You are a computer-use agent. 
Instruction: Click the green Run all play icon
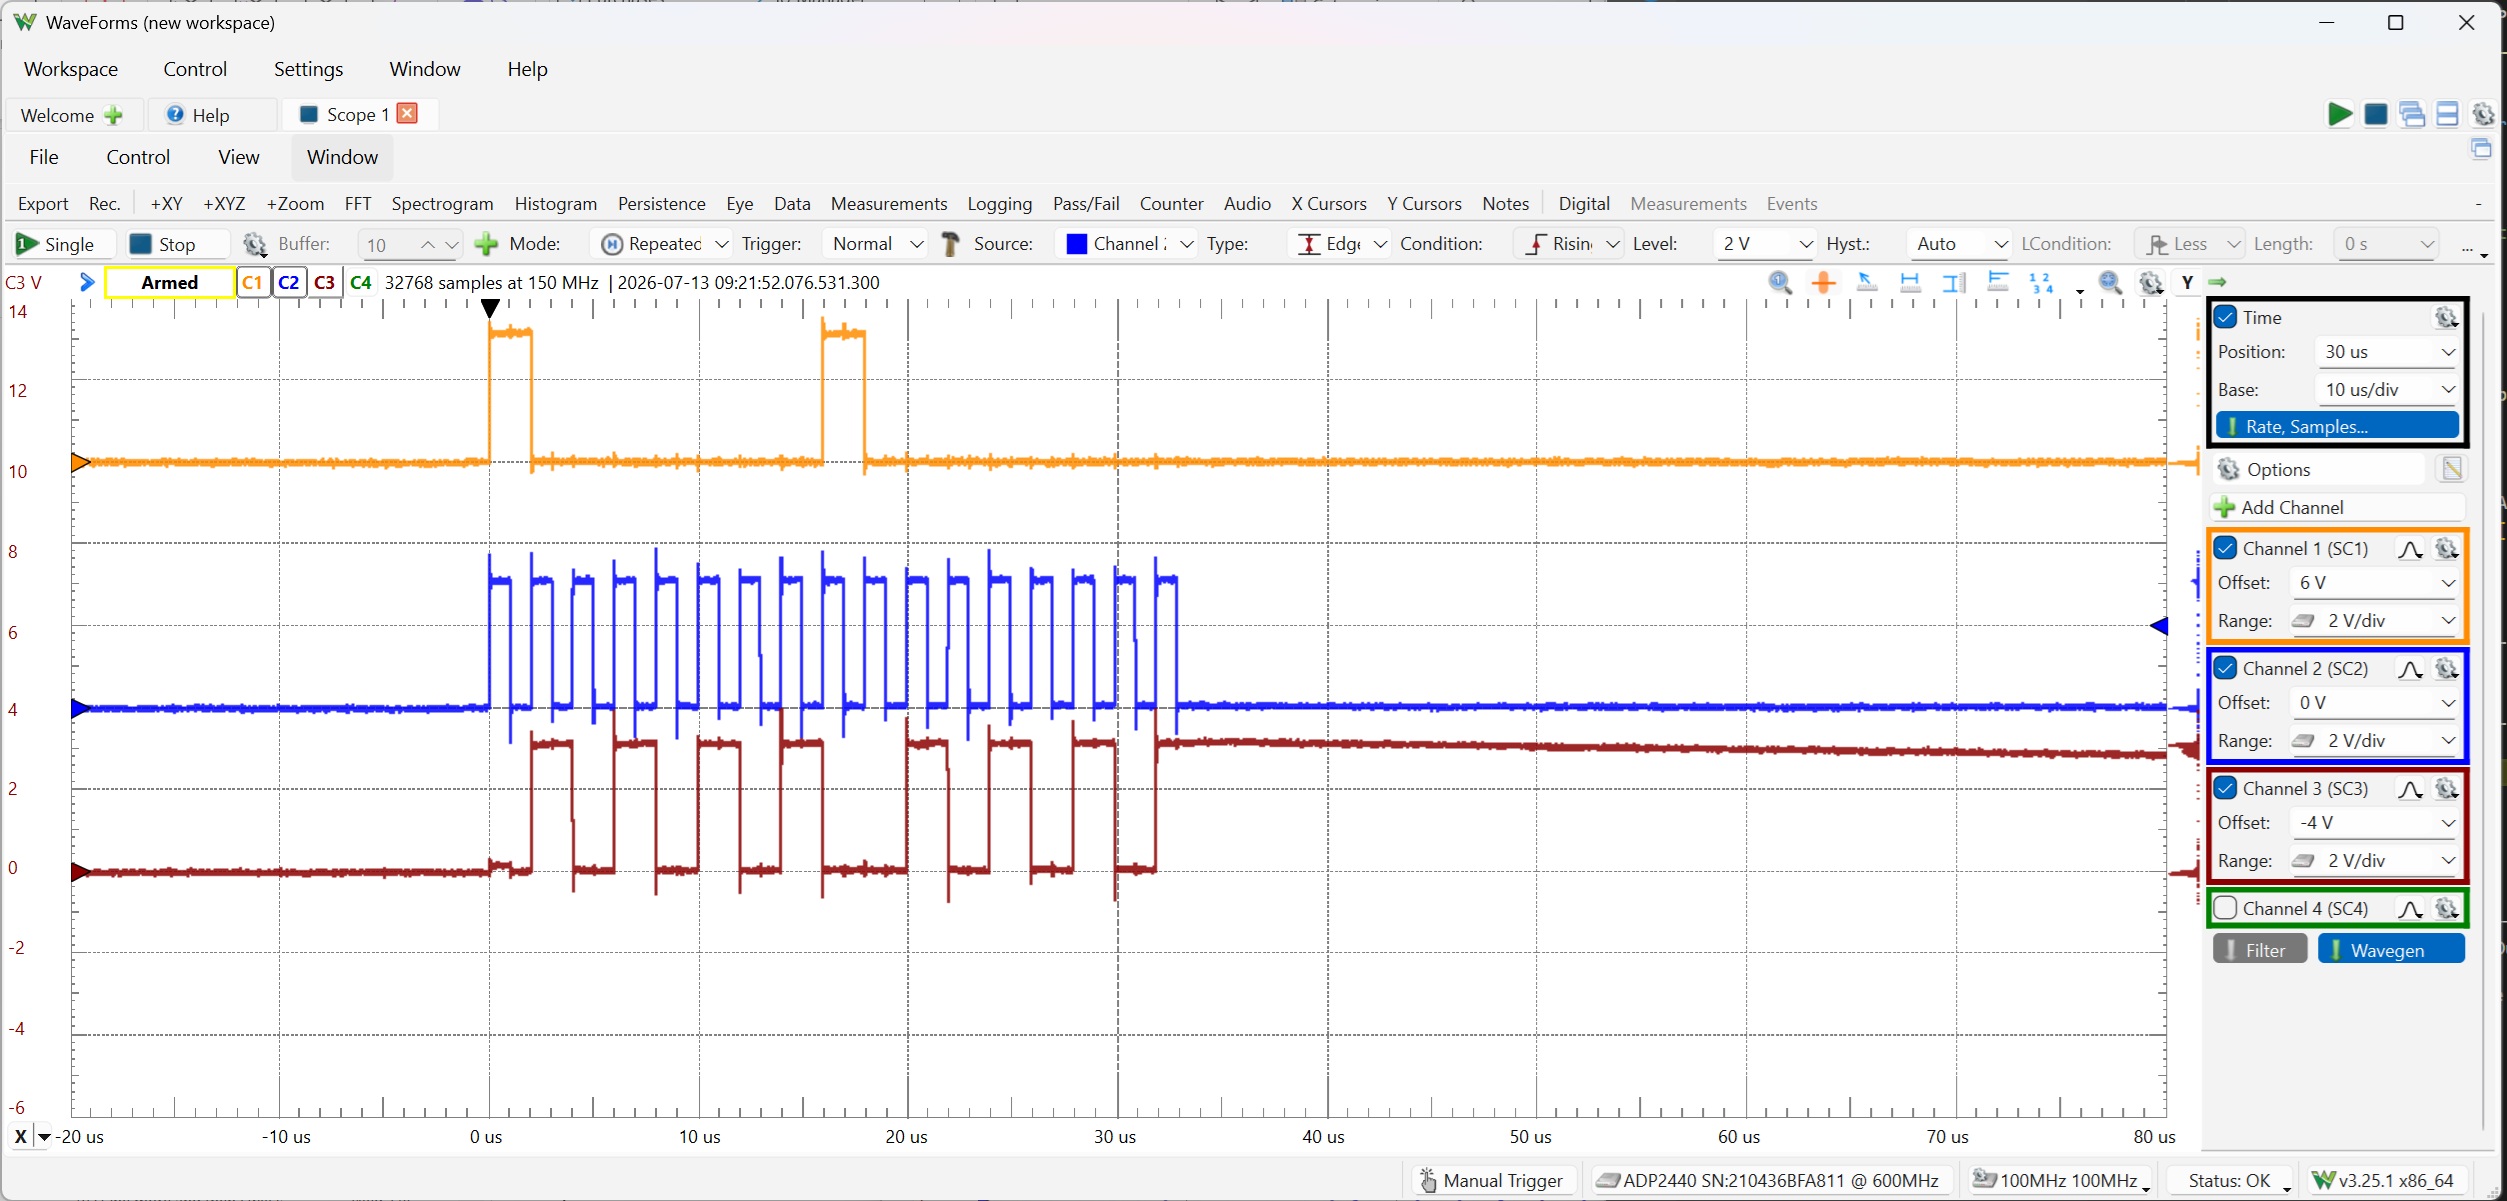tap(2339, 115)
